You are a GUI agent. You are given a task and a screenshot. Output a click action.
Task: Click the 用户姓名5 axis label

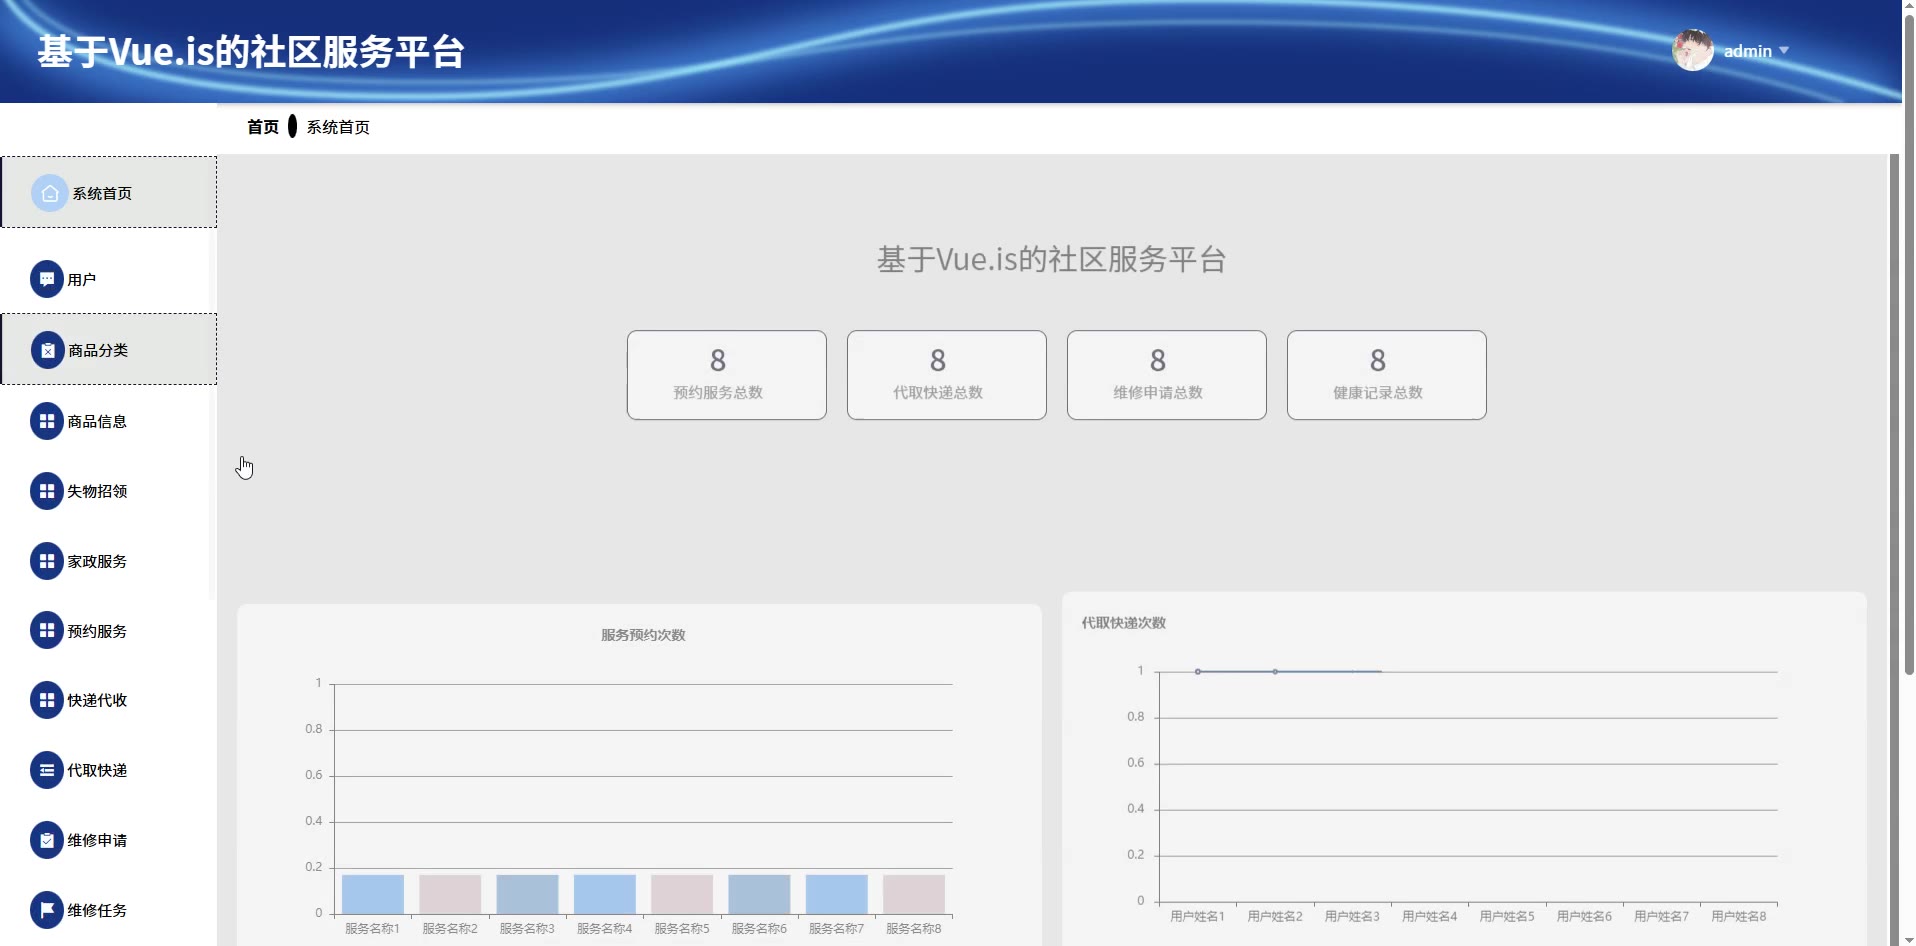pos(1507,916)
